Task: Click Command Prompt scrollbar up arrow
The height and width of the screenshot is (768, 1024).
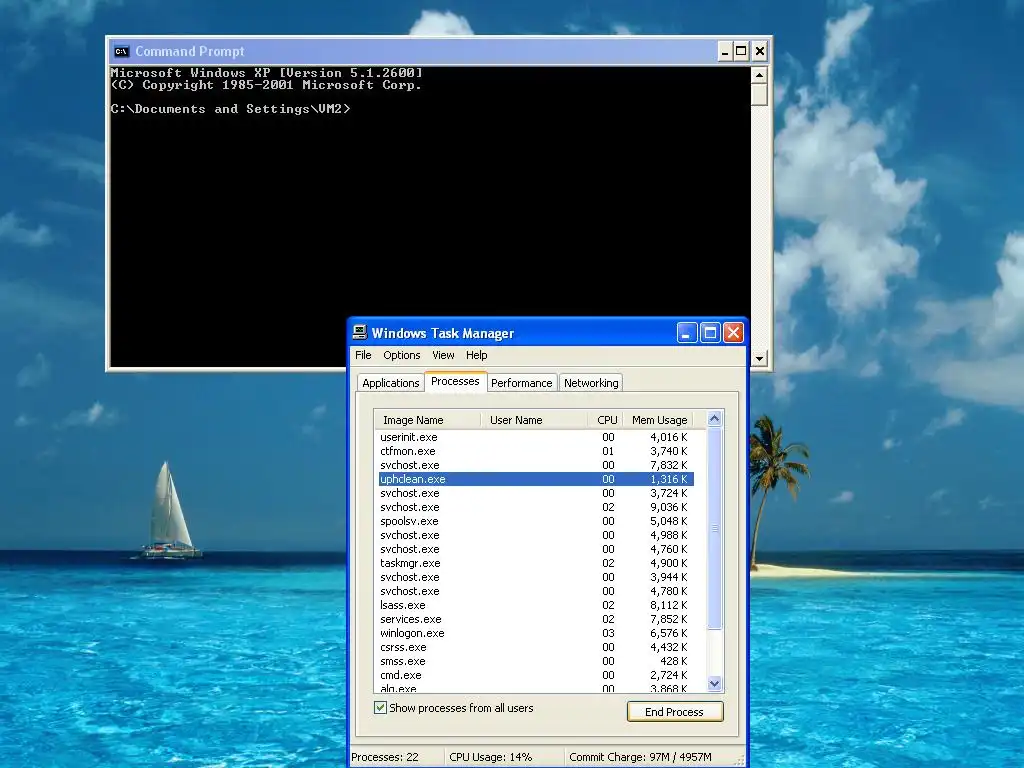Action: [759, 75]
